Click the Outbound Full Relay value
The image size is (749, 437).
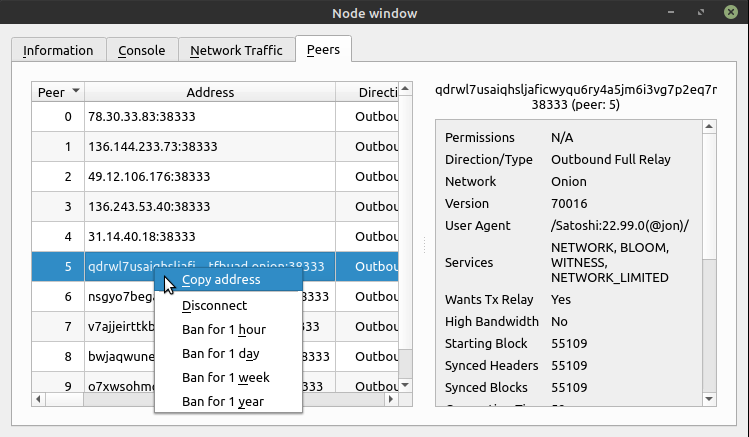610,160
